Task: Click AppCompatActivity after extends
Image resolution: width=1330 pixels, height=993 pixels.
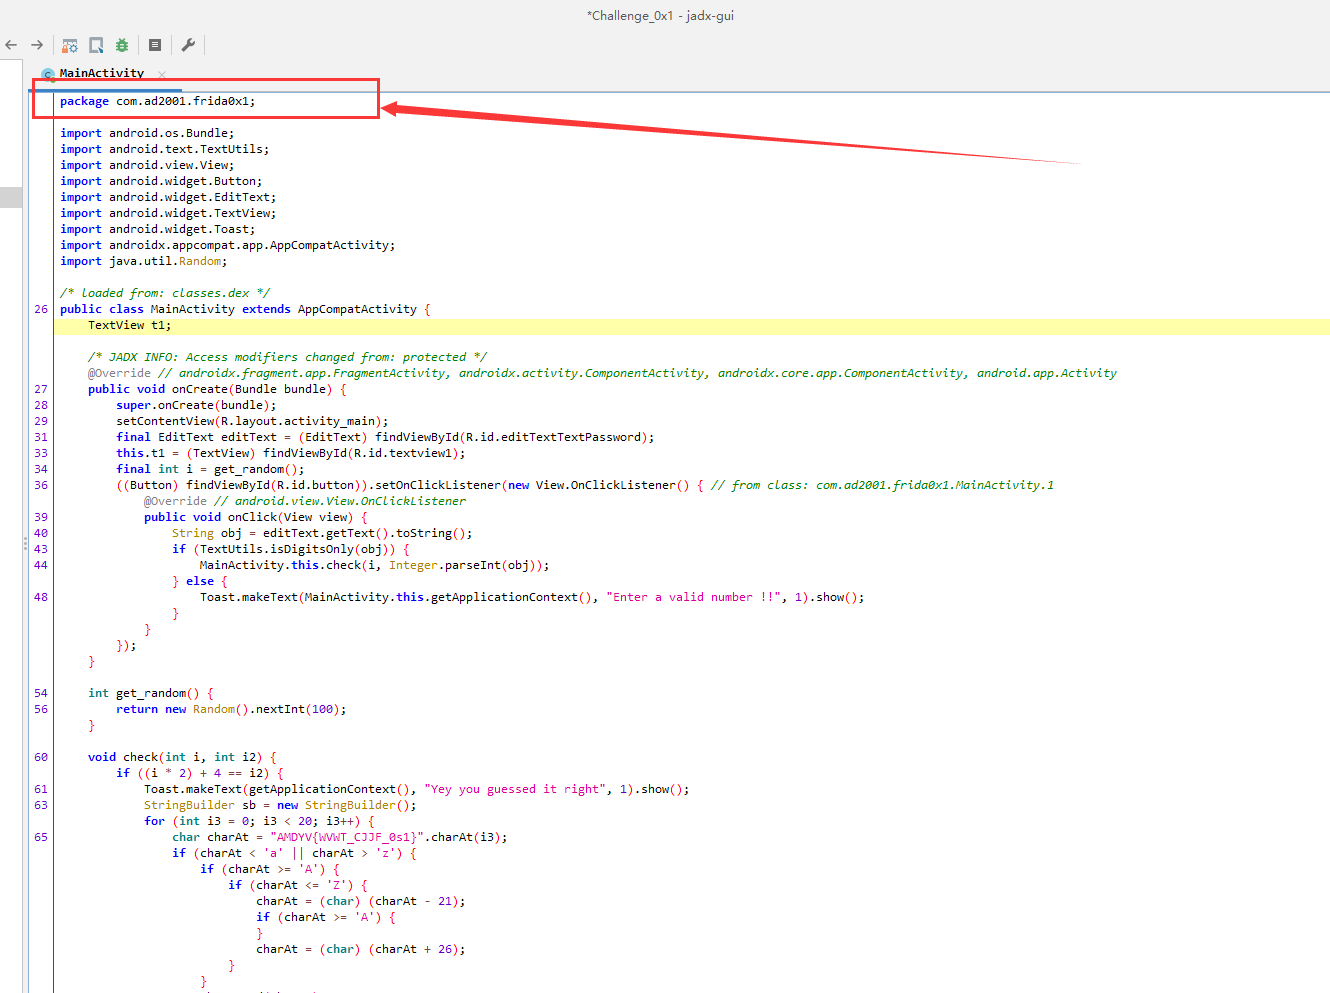Action: (357, 309)
